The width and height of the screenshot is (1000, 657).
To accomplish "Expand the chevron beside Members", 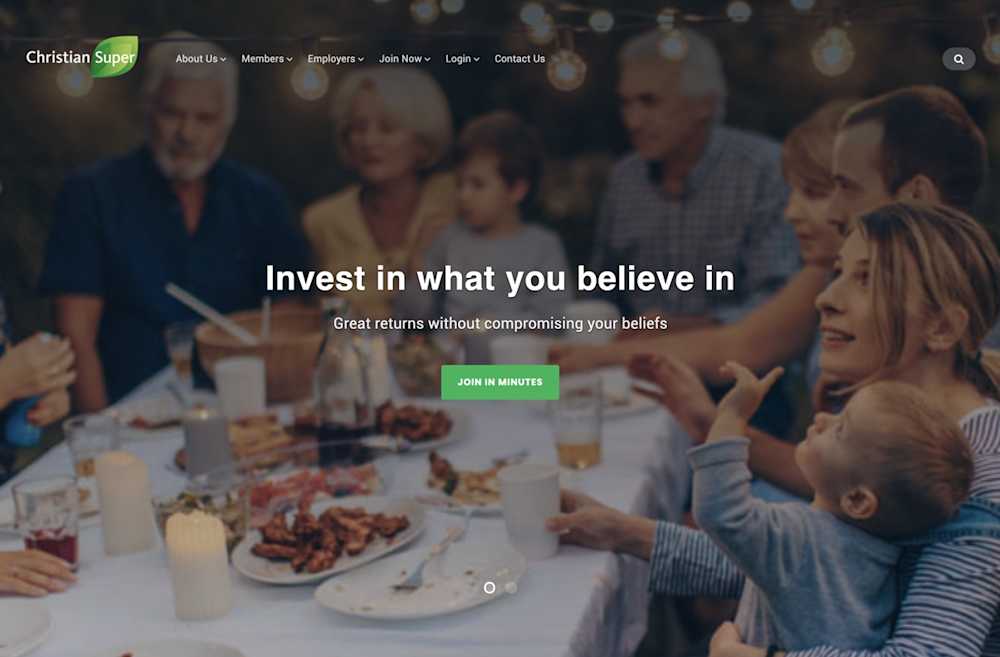I will 290,59.
